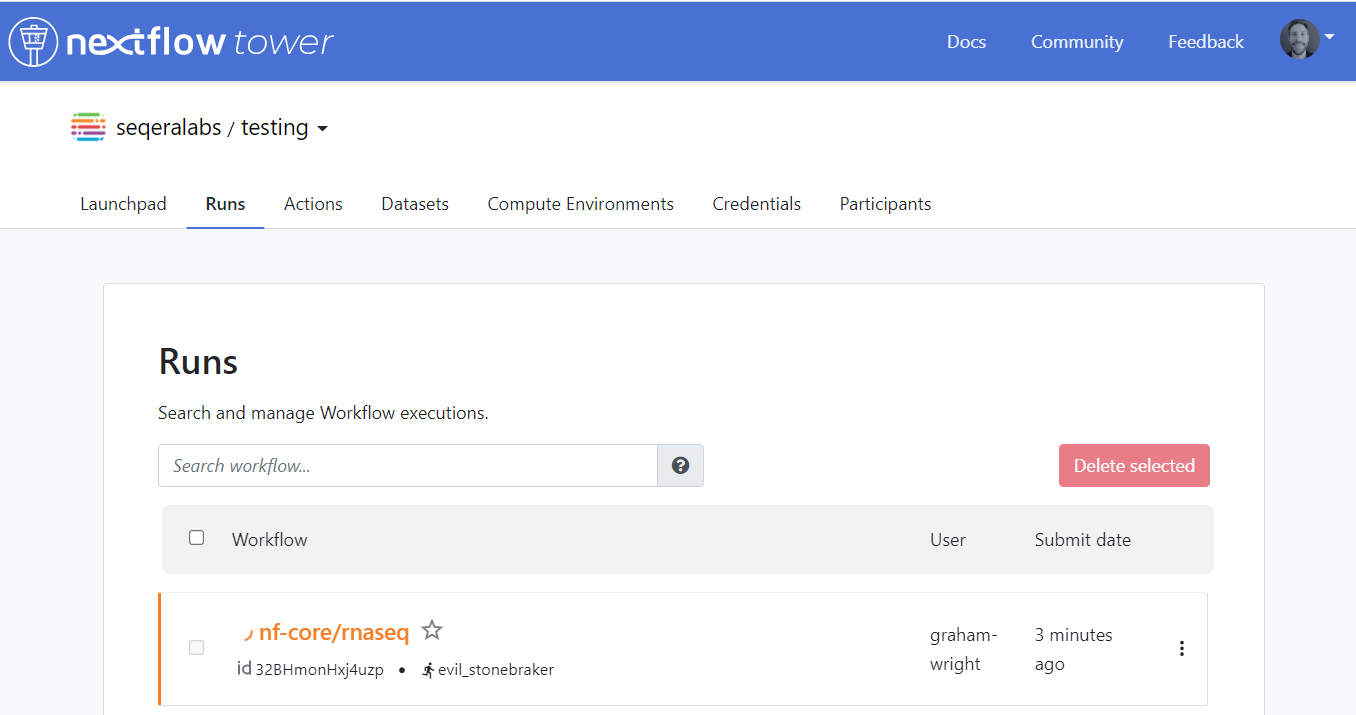Screen dimensions: 1356x715
Task: Click the running-man icon beside evil_stonebraker
Action: 429,669
